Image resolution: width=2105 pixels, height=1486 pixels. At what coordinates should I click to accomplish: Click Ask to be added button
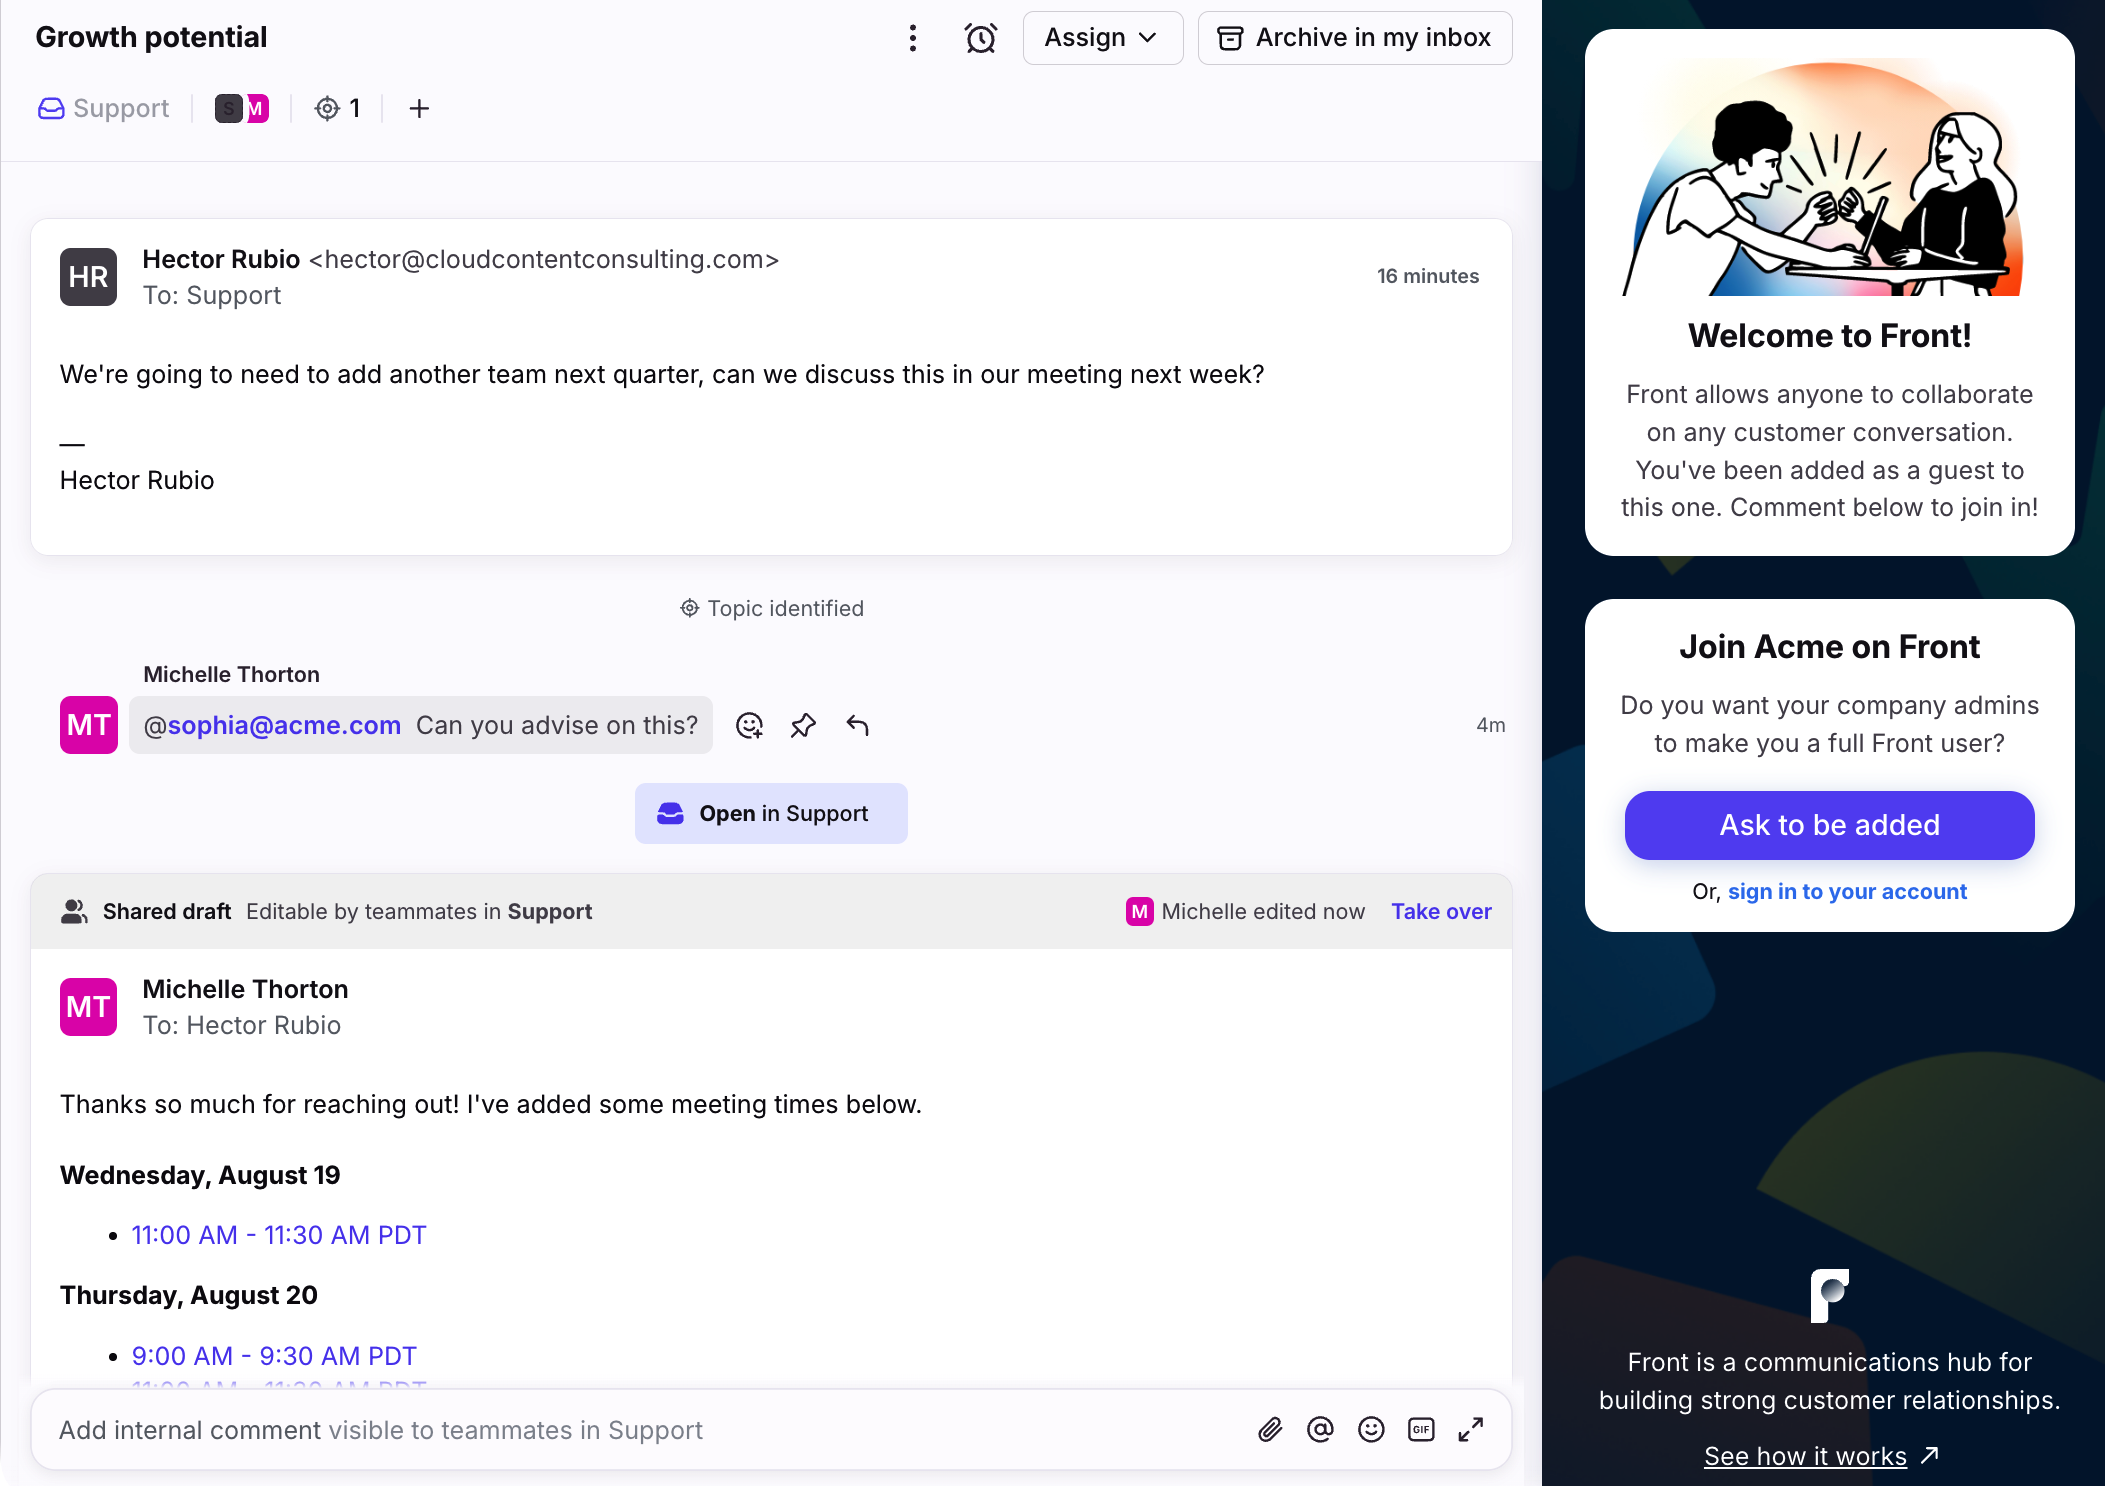coord(1829,825)
